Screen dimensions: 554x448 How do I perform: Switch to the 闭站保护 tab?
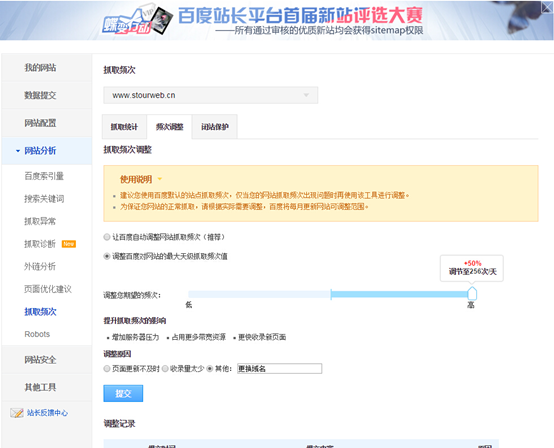point(215,126)
